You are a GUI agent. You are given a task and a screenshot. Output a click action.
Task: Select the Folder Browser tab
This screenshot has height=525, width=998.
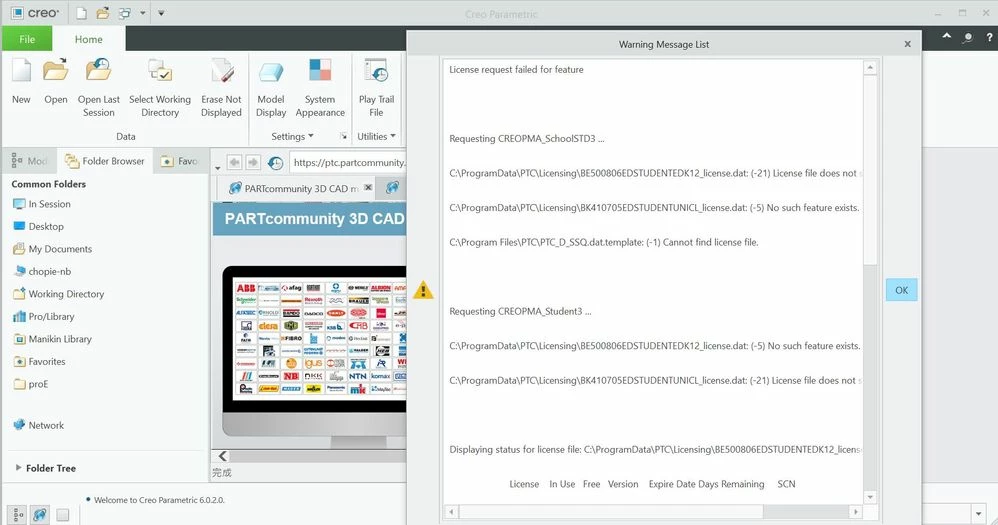pyautogui.click(x=105, y=161)
